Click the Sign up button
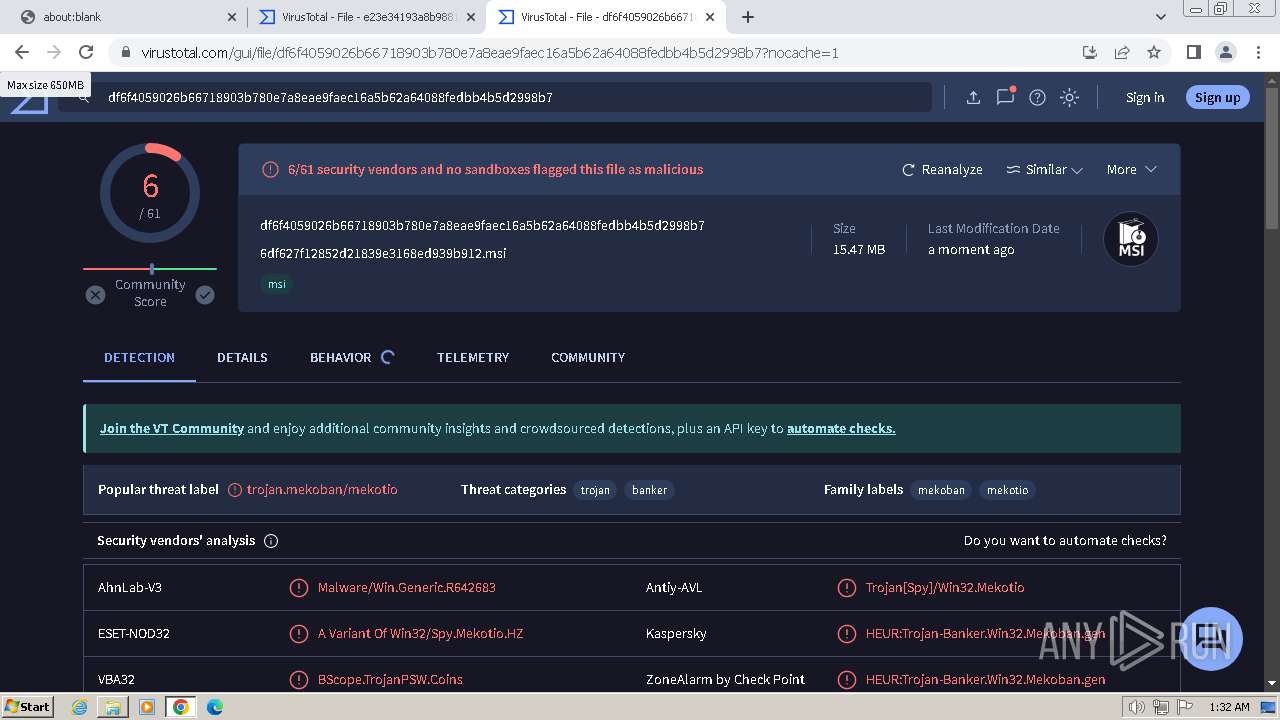This screenshot has height=720, width=1280. point(1217,98)
